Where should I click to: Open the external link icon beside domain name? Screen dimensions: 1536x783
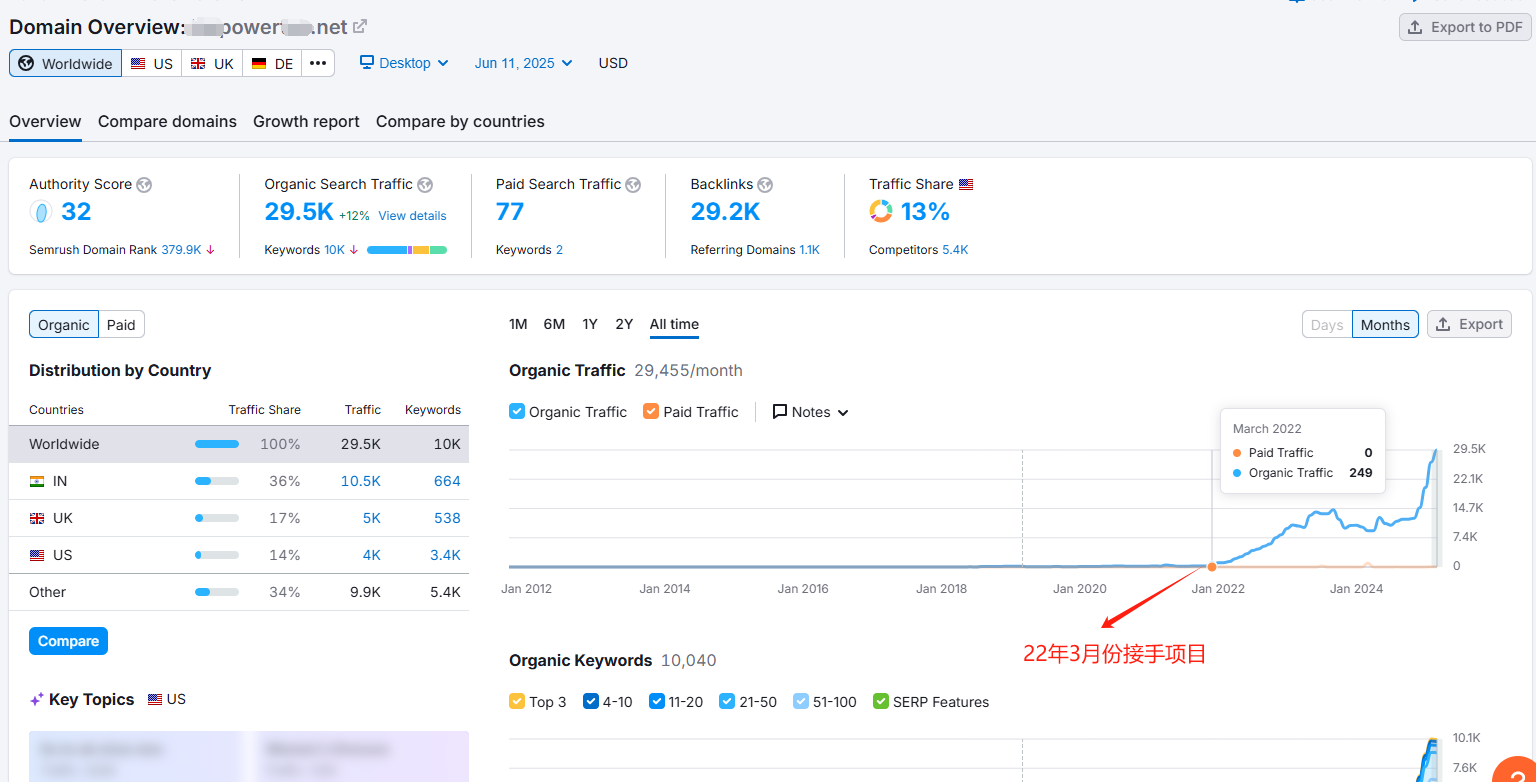pyautogui.click(x=360, y=27)
